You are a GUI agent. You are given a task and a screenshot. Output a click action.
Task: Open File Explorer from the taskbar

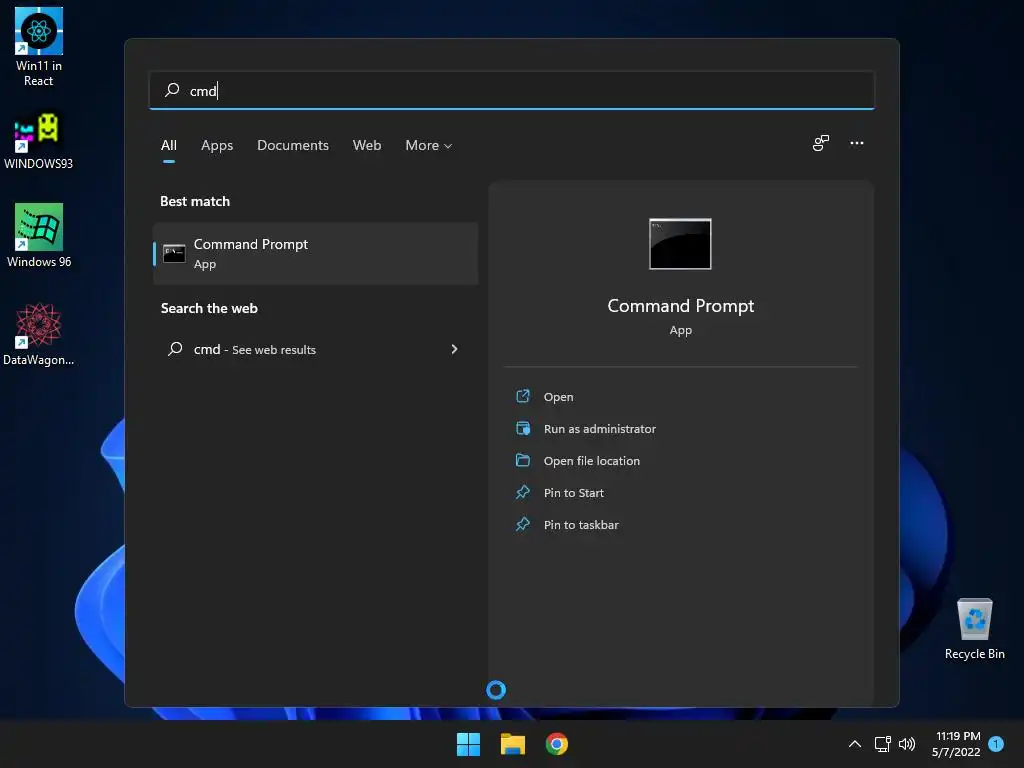point(513,744)
